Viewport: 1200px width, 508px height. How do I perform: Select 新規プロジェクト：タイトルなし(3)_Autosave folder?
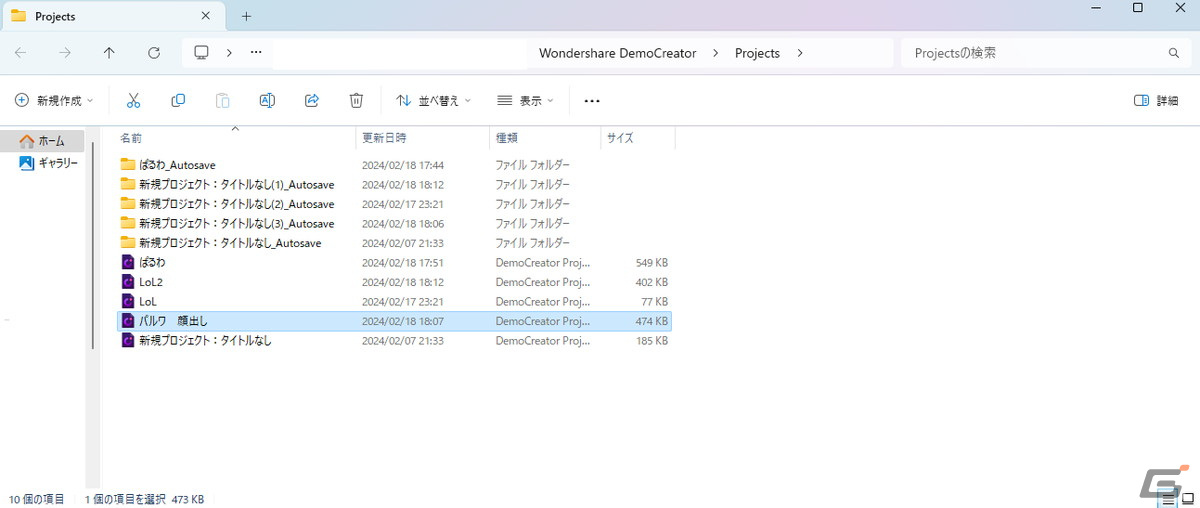(394, 223)
